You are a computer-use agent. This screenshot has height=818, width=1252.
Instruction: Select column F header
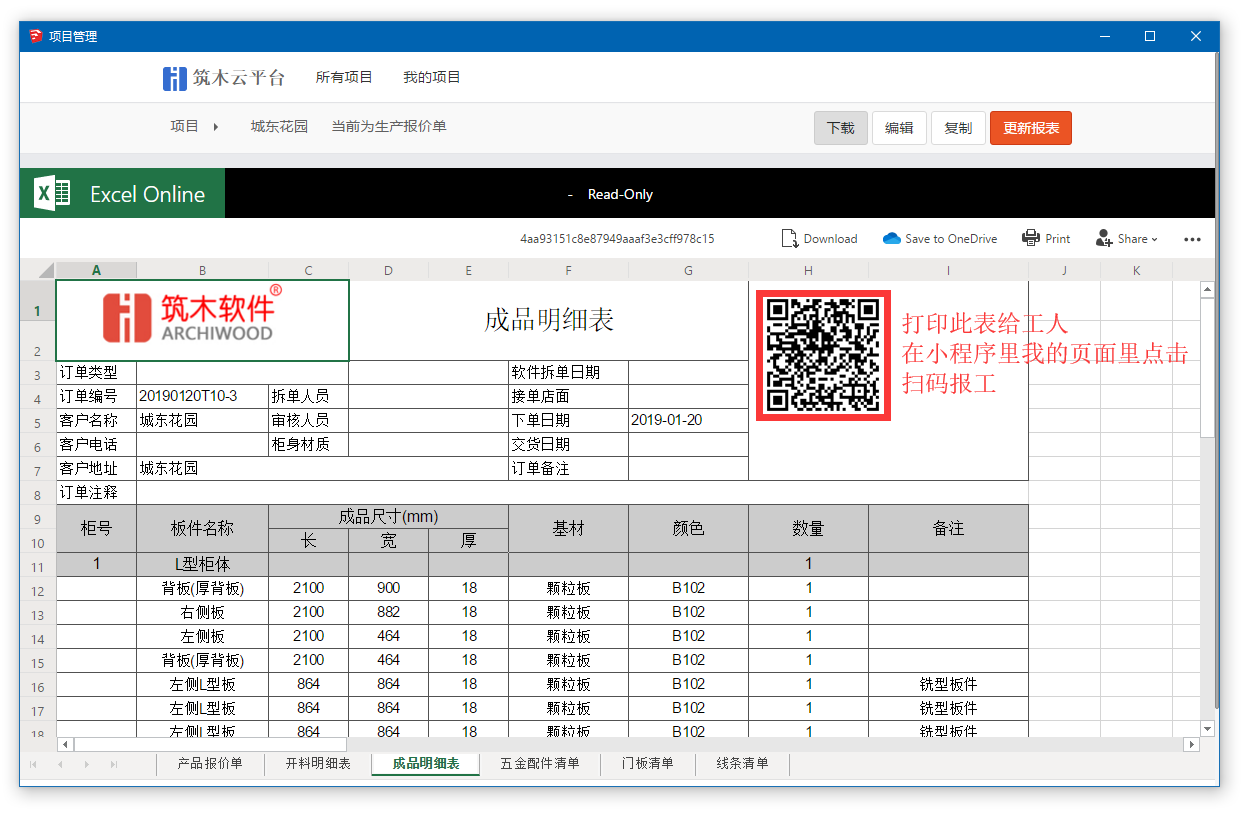pos(568,270)
